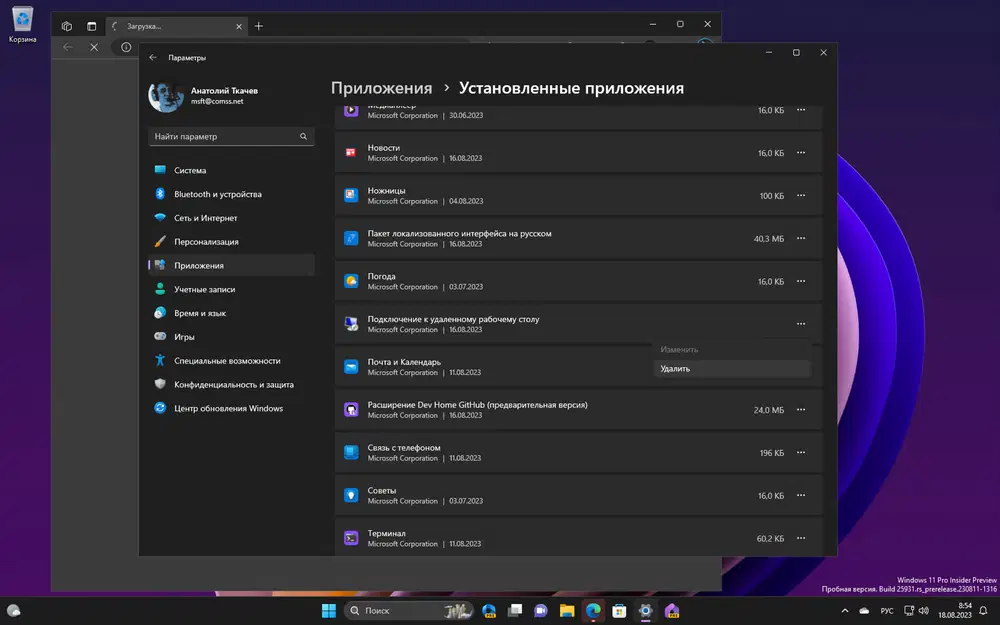
Task: Click the Найти параметр search field
Action: pos(232,136)
